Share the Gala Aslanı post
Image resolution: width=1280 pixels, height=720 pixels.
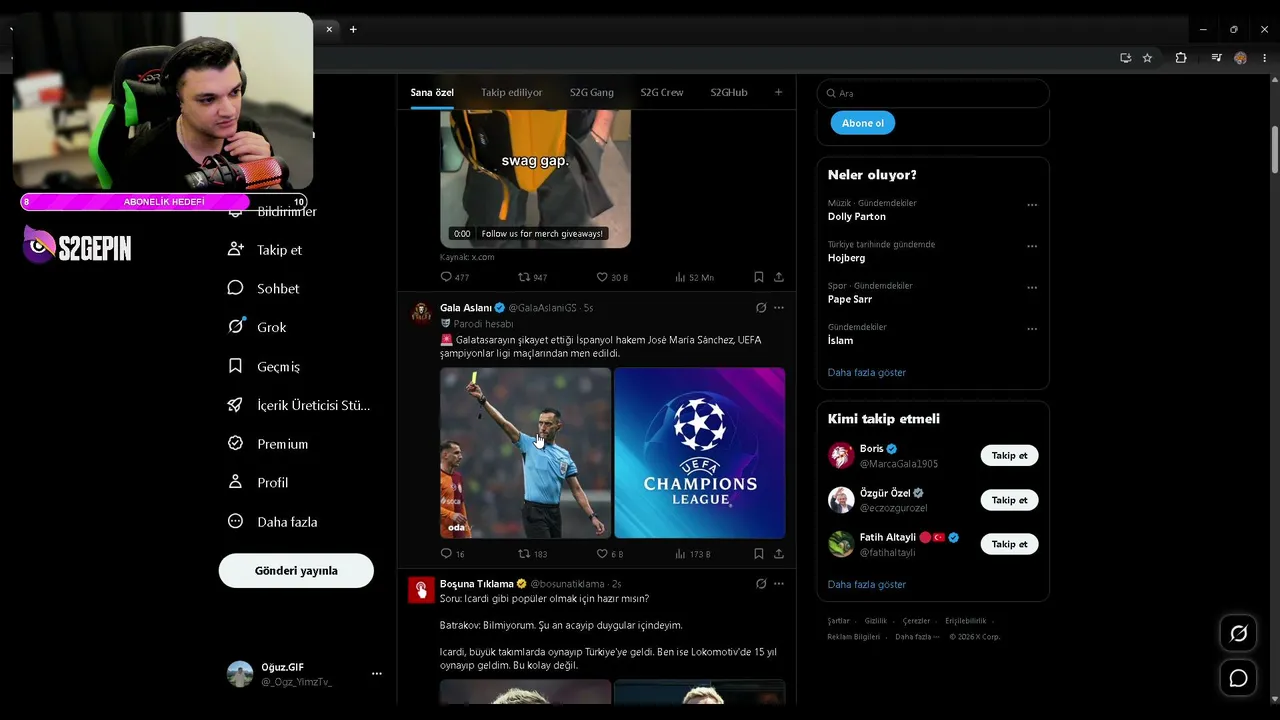(779, 553)
